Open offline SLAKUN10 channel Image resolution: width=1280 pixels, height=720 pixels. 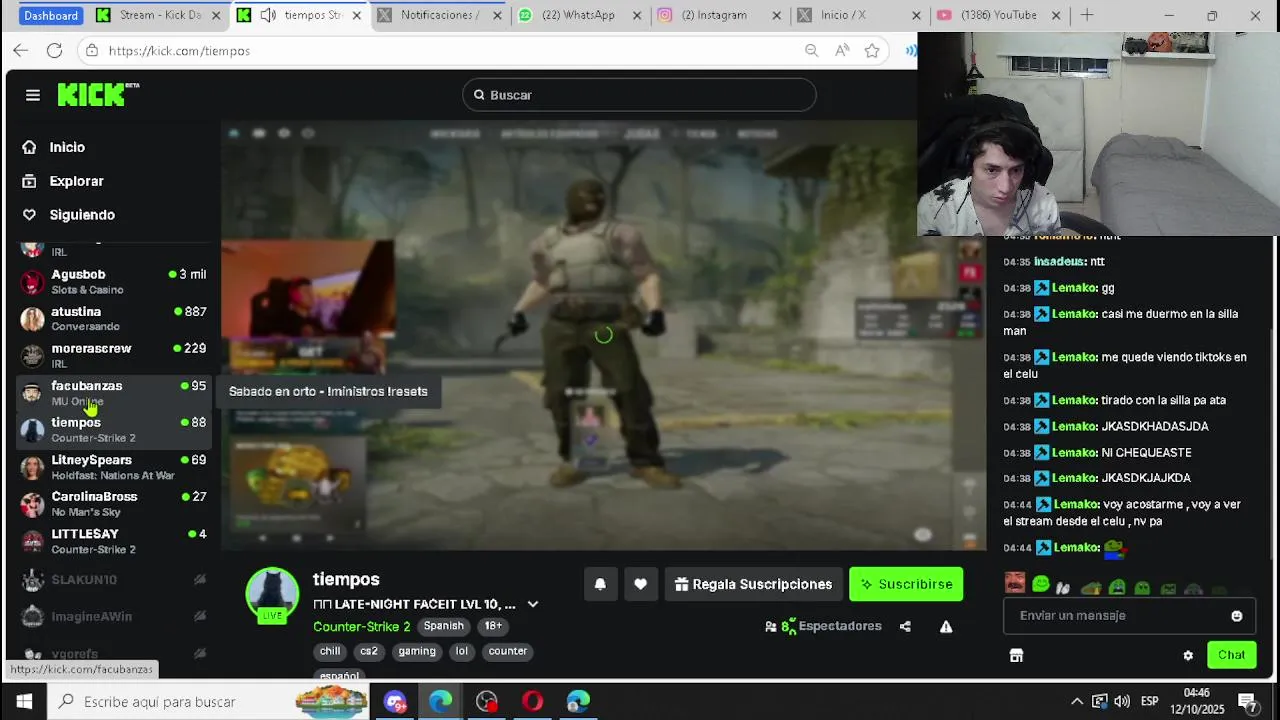coord(114,579)
